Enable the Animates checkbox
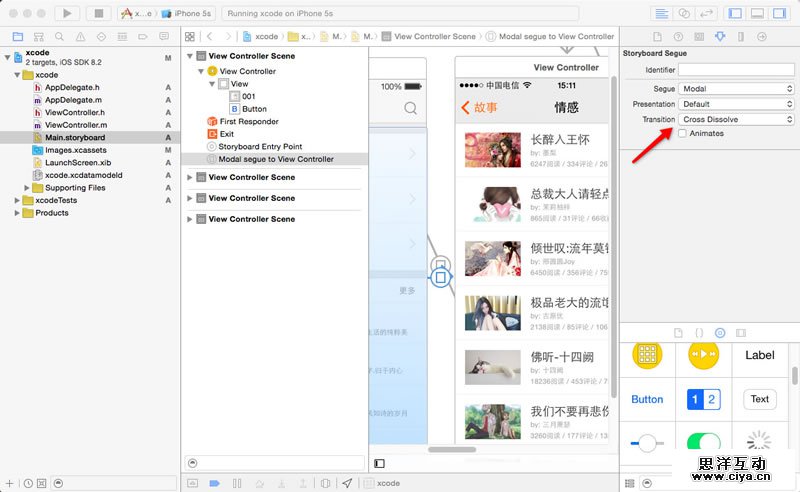 pos(683,133)
